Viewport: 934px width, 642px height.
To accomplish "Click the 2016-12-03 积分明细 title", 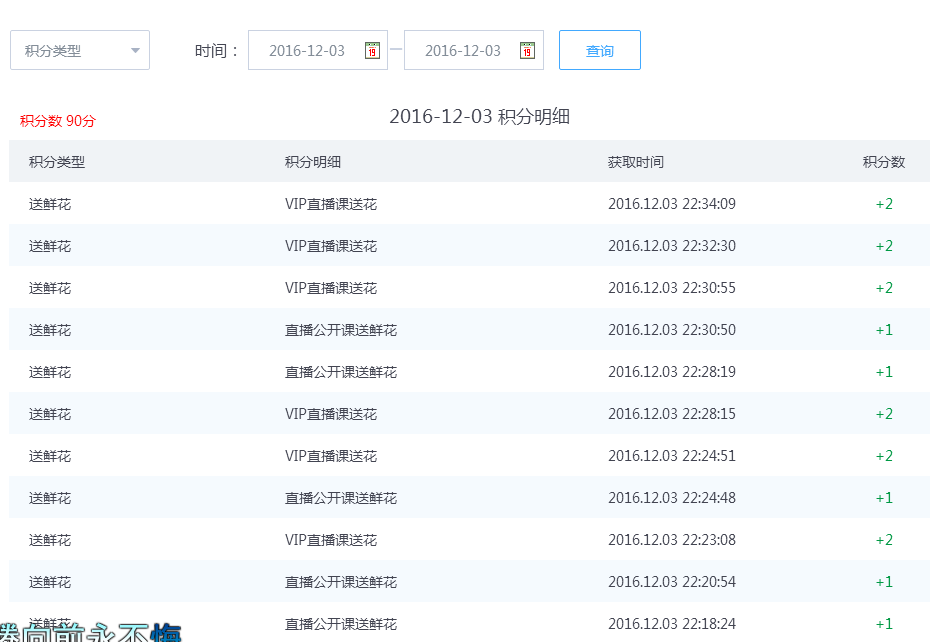I will click(x=479, y=116).
